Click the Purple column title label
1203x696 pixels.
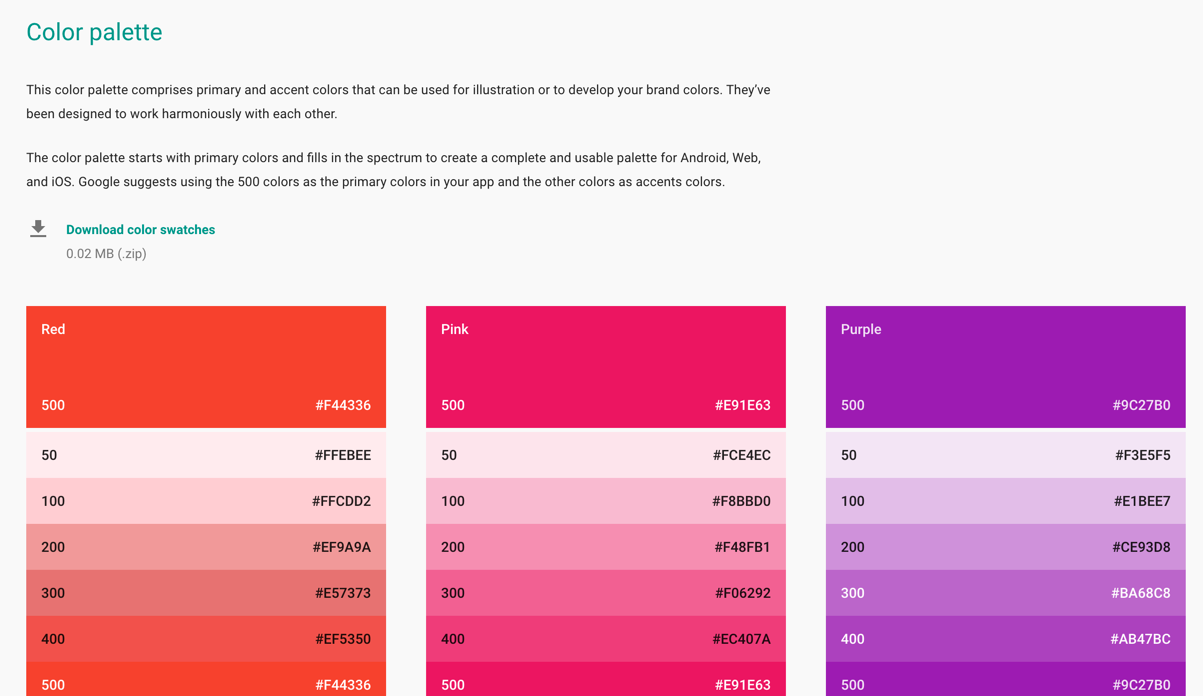tap(861, 329)
